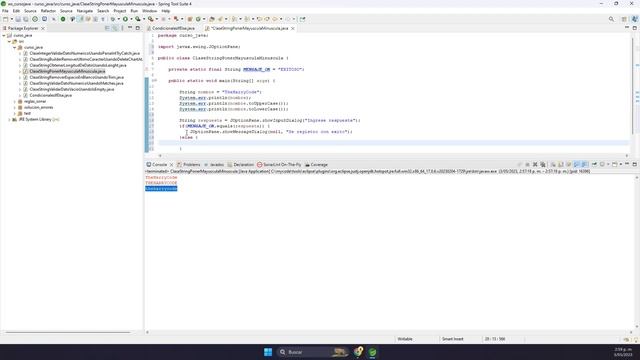Viewport: 640px width, 360px height.
Task: Open the Run dropdown arrow
Action: (x=131, y=19)
